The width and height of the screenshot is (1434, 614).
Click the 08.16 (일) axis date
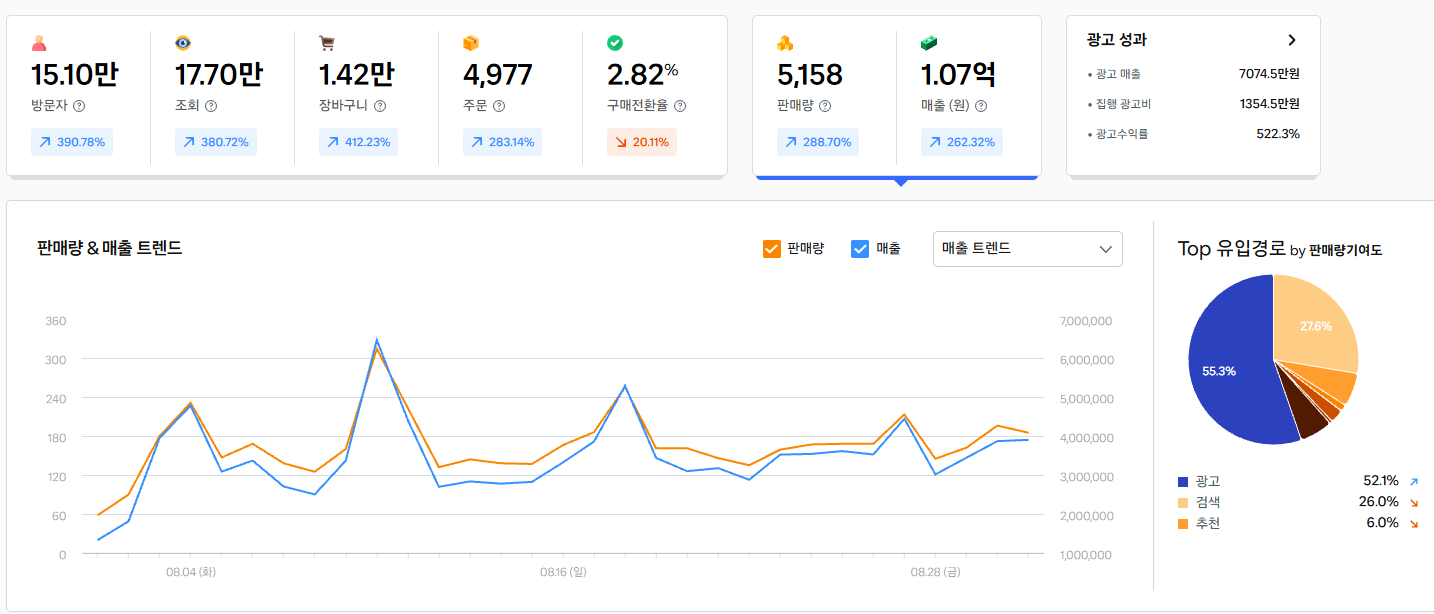[563, 573]
